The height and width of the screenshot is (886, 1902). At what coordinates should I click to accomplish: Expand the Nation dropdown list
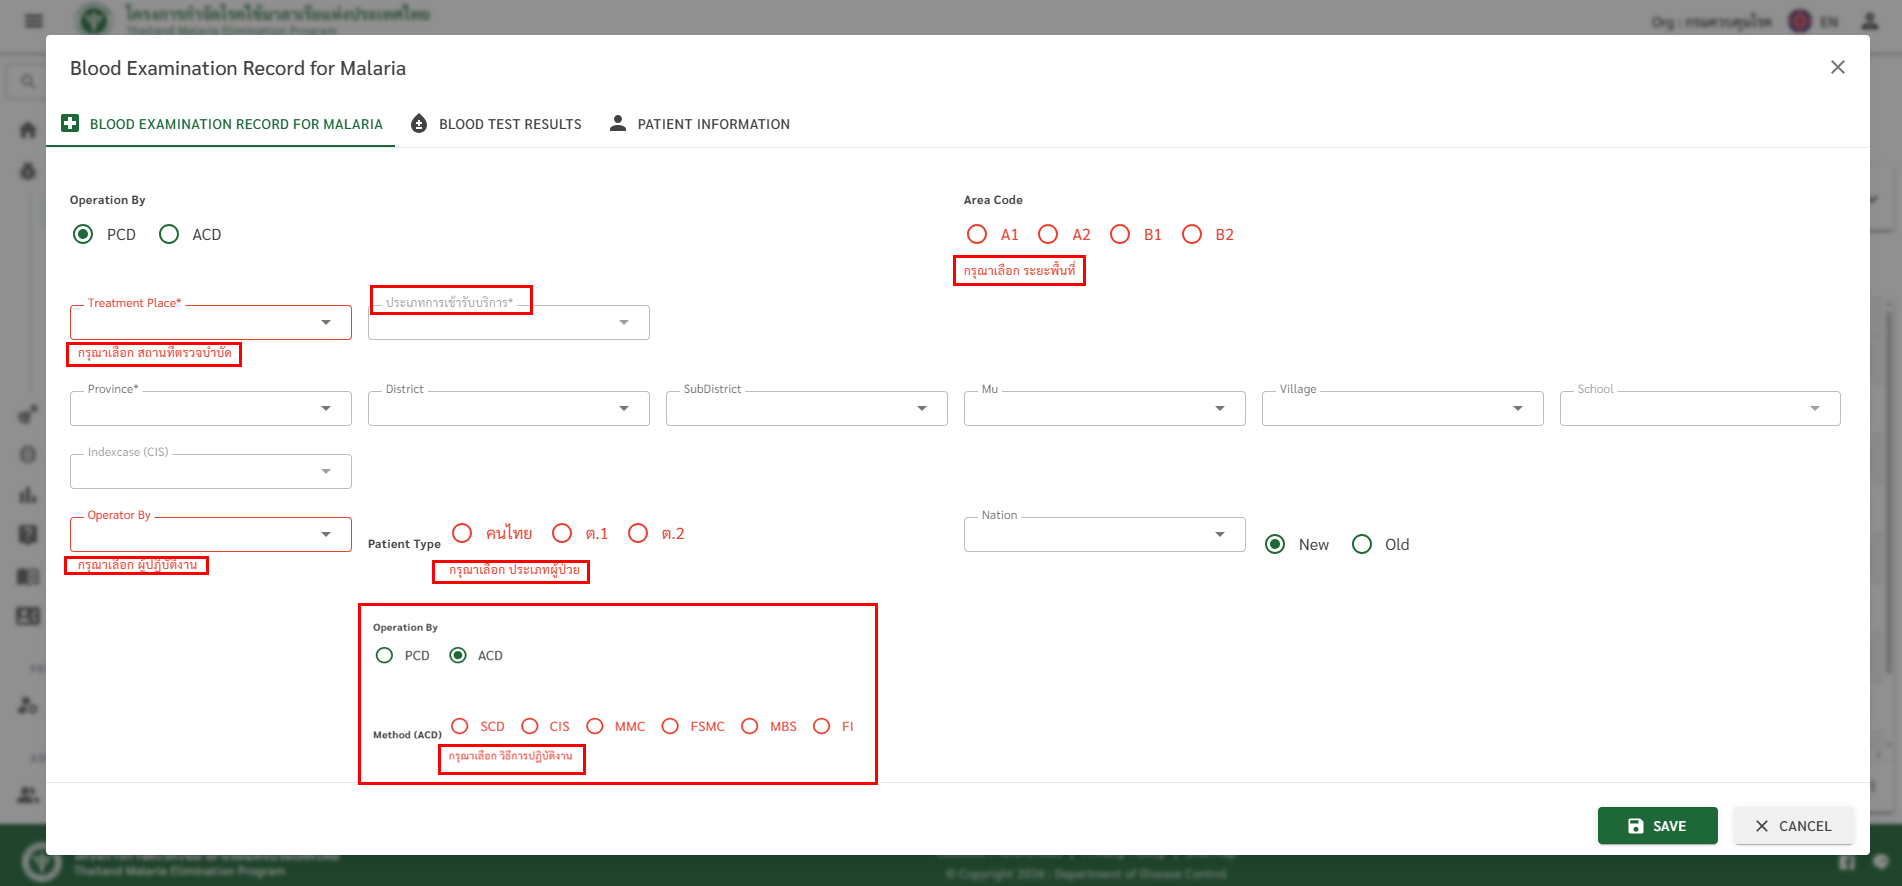[x=1219, y=534]
